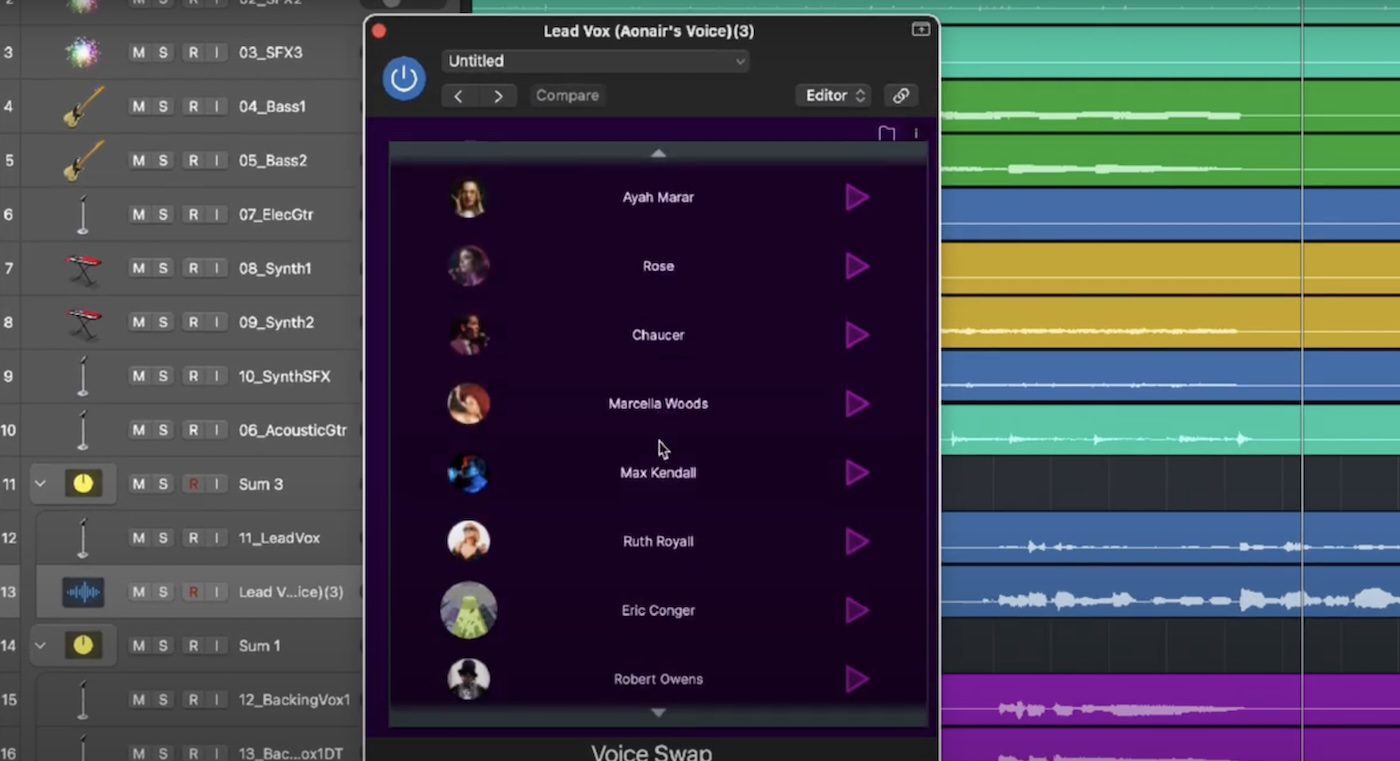
Task: Toggle the plugin power bypass button
Action: (404, 79)
